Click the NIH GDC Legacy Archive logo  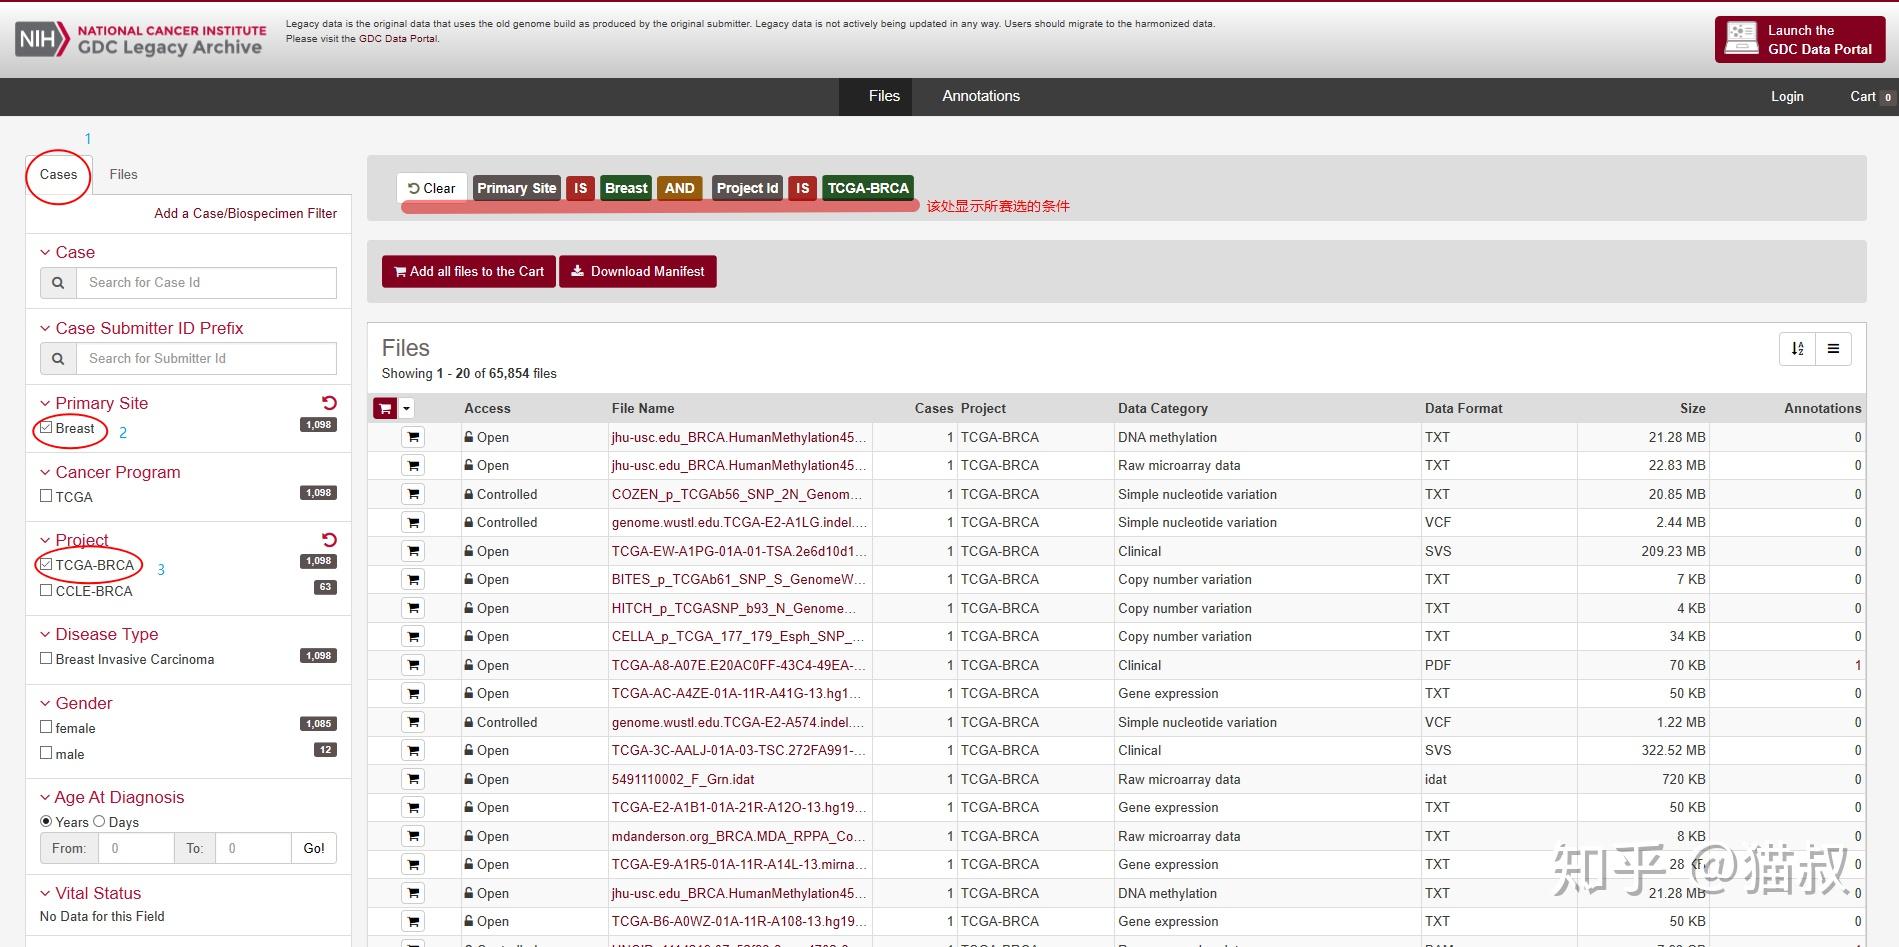coord(141,40)
